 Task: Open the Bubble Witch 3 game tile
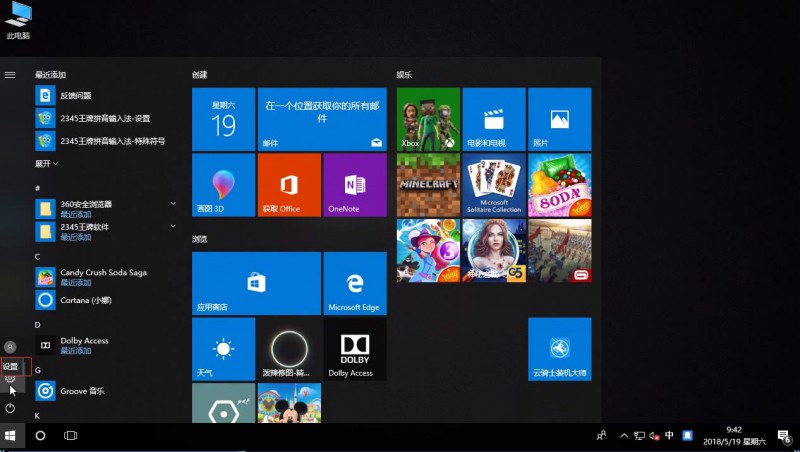click(x=429, y=250)
